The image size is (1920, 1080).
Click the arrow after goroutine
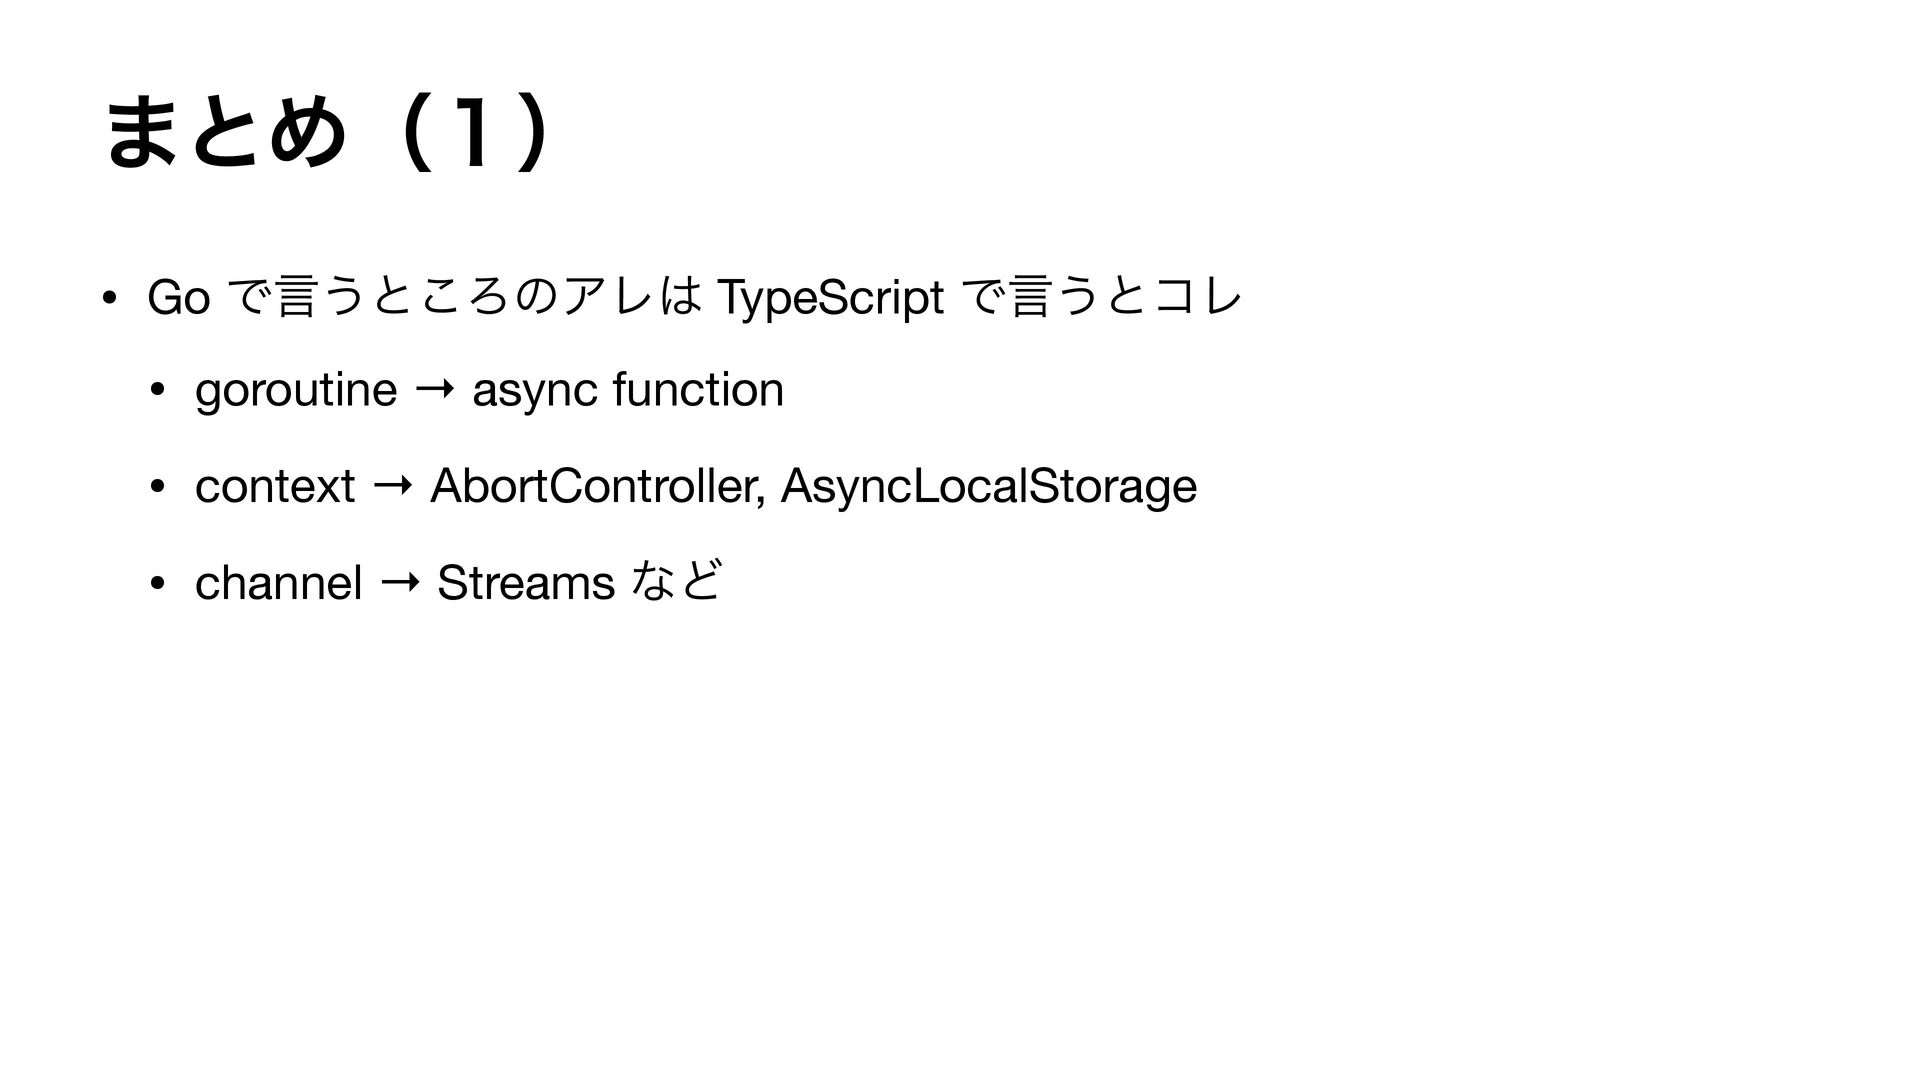(435, 390)
